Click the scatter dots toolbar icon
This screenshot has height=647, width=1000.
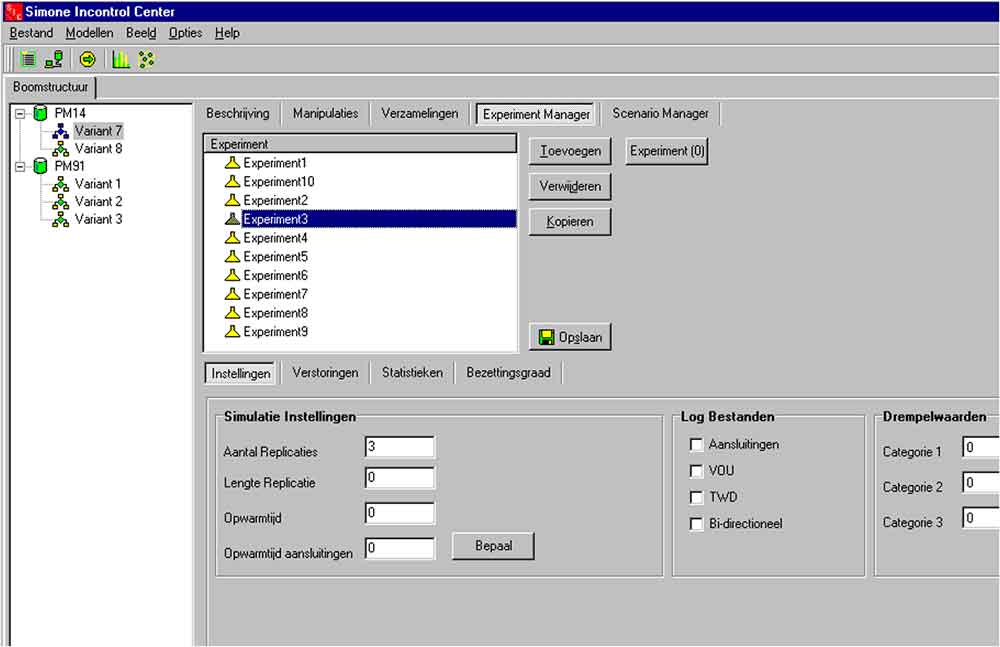click(x=146, y=59)
